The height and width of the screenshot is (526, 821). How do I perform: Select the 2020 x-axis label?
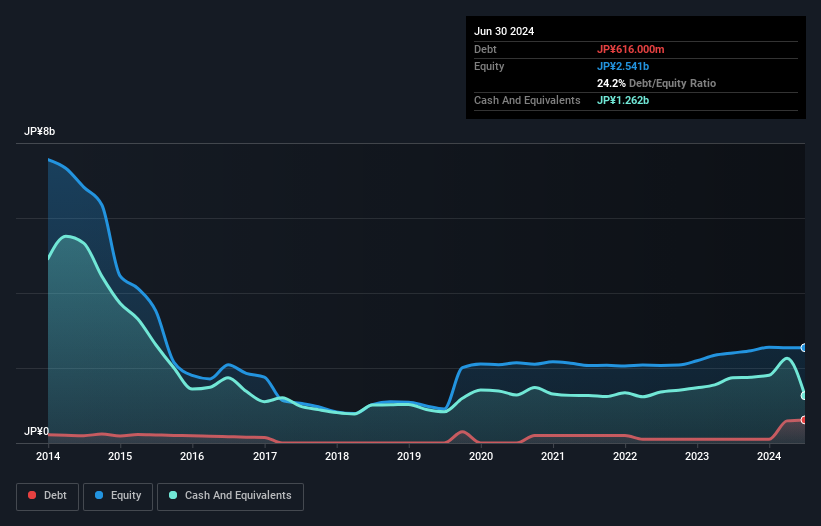[481, 456]
